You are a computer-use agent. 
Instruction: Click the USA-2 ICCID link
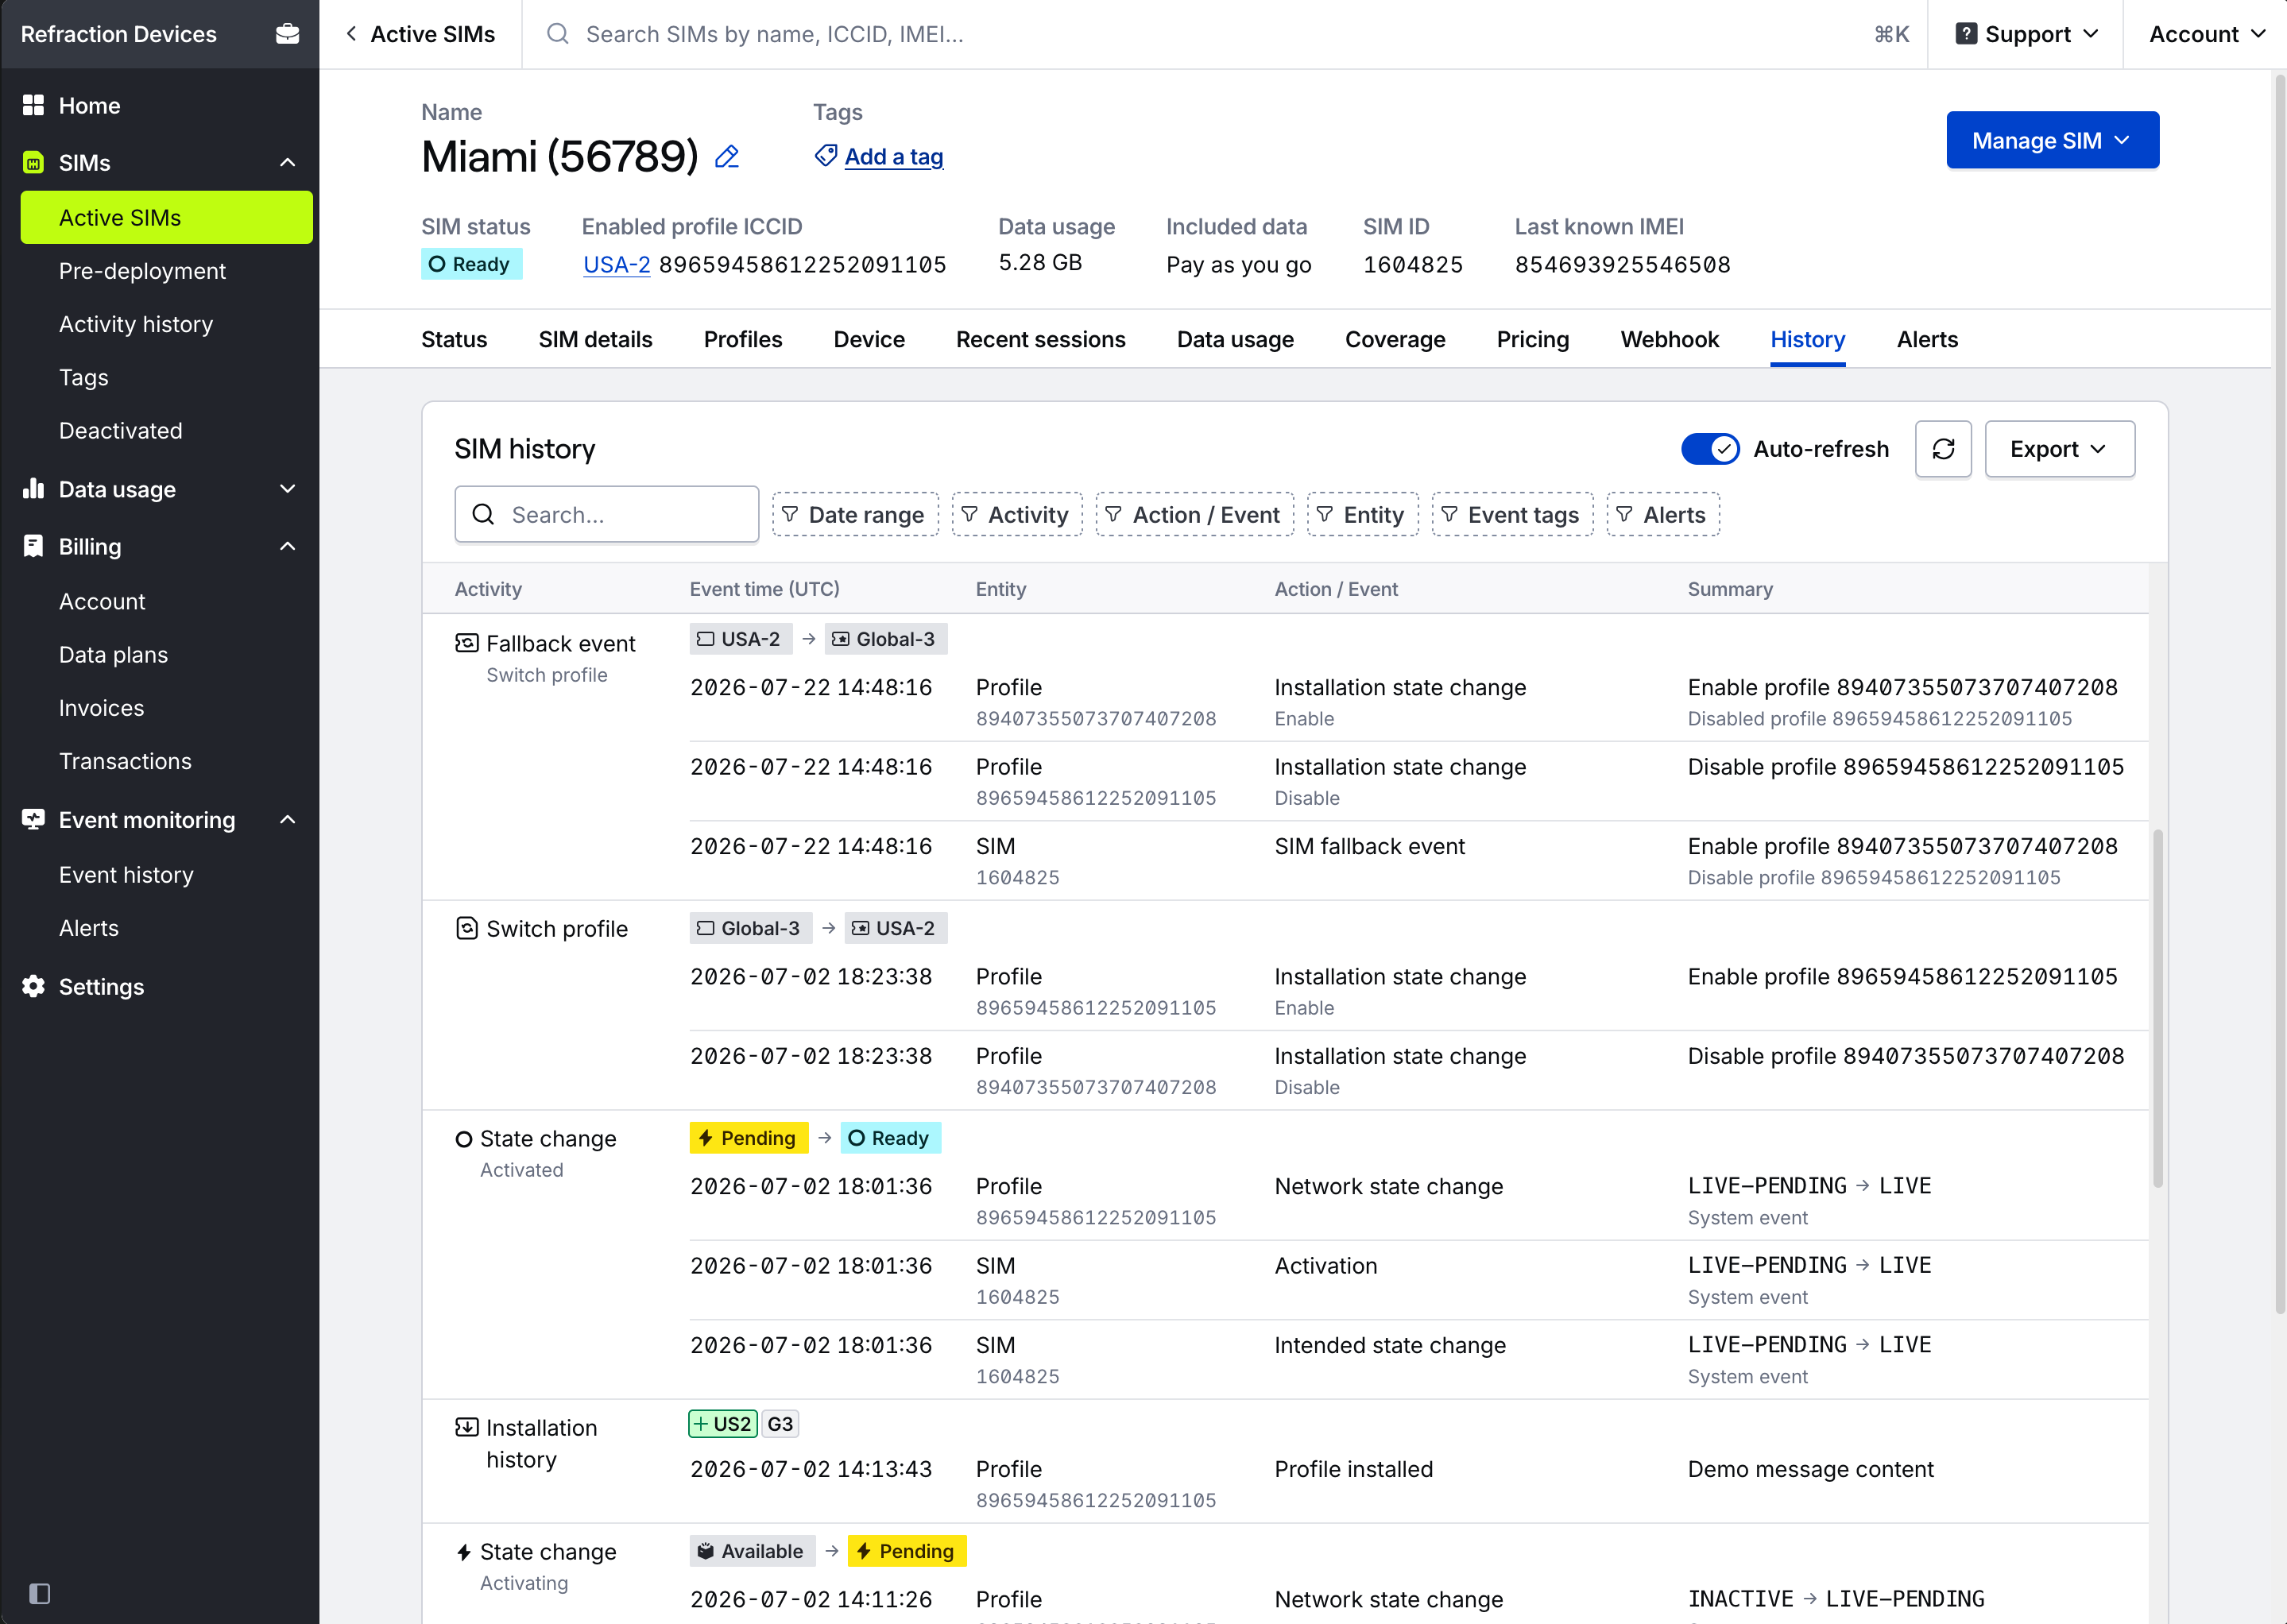point(616,264)
